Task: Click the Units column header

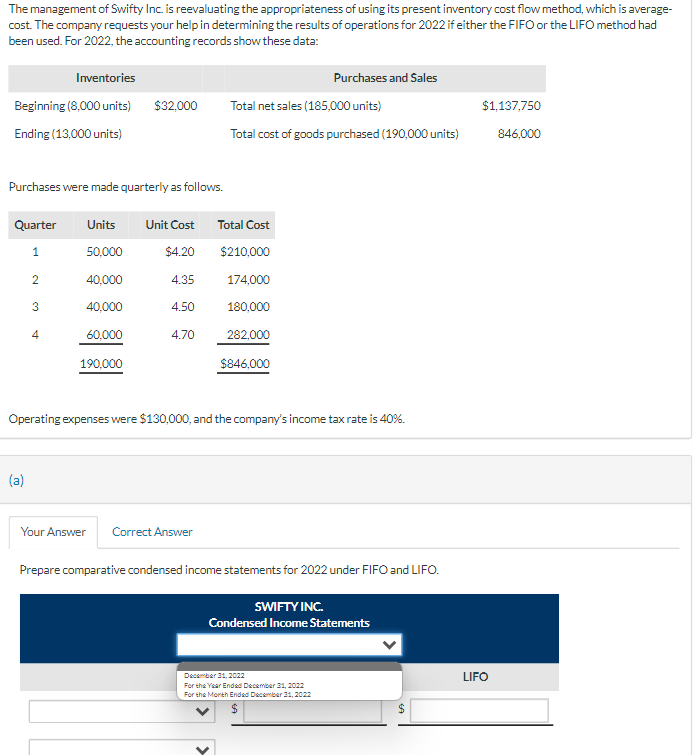Action: click(x=101, y=225)
